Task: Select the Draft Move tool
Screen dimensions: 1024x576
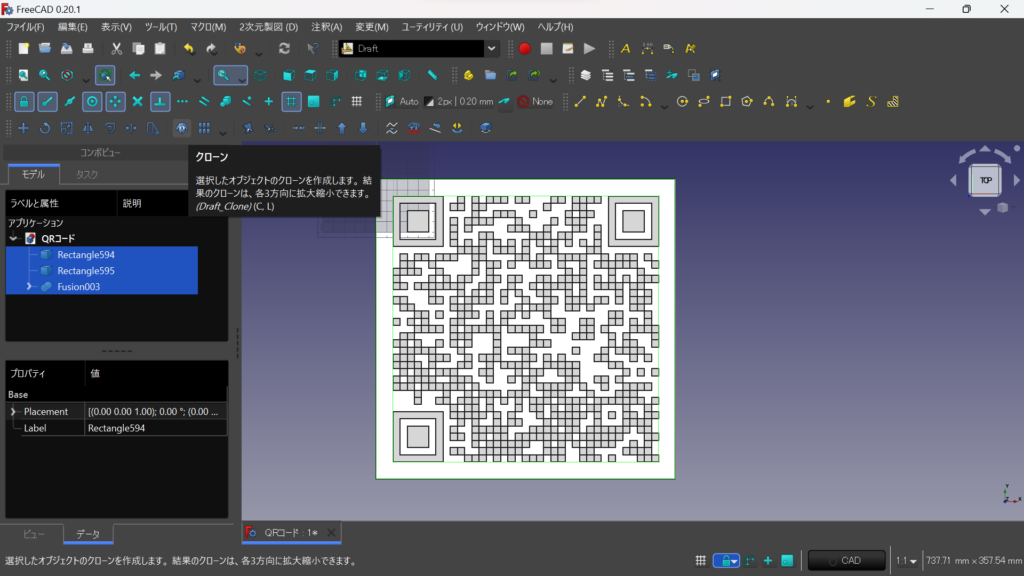Action: (24, 128)
